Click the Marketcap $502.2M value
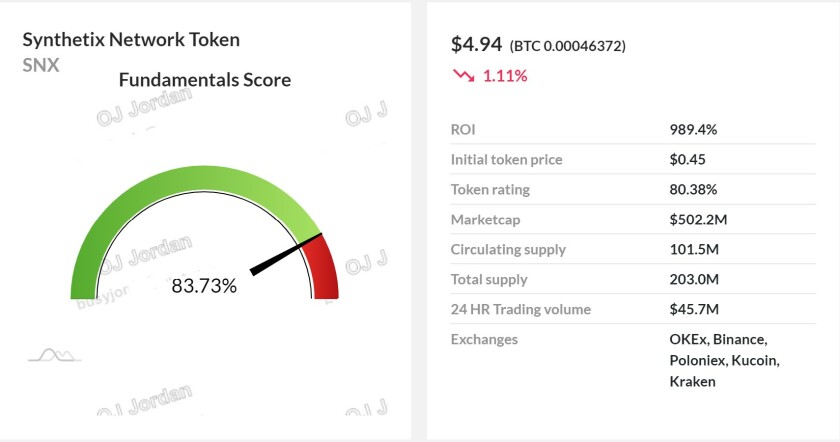840x442 pixels. (698, 220)
